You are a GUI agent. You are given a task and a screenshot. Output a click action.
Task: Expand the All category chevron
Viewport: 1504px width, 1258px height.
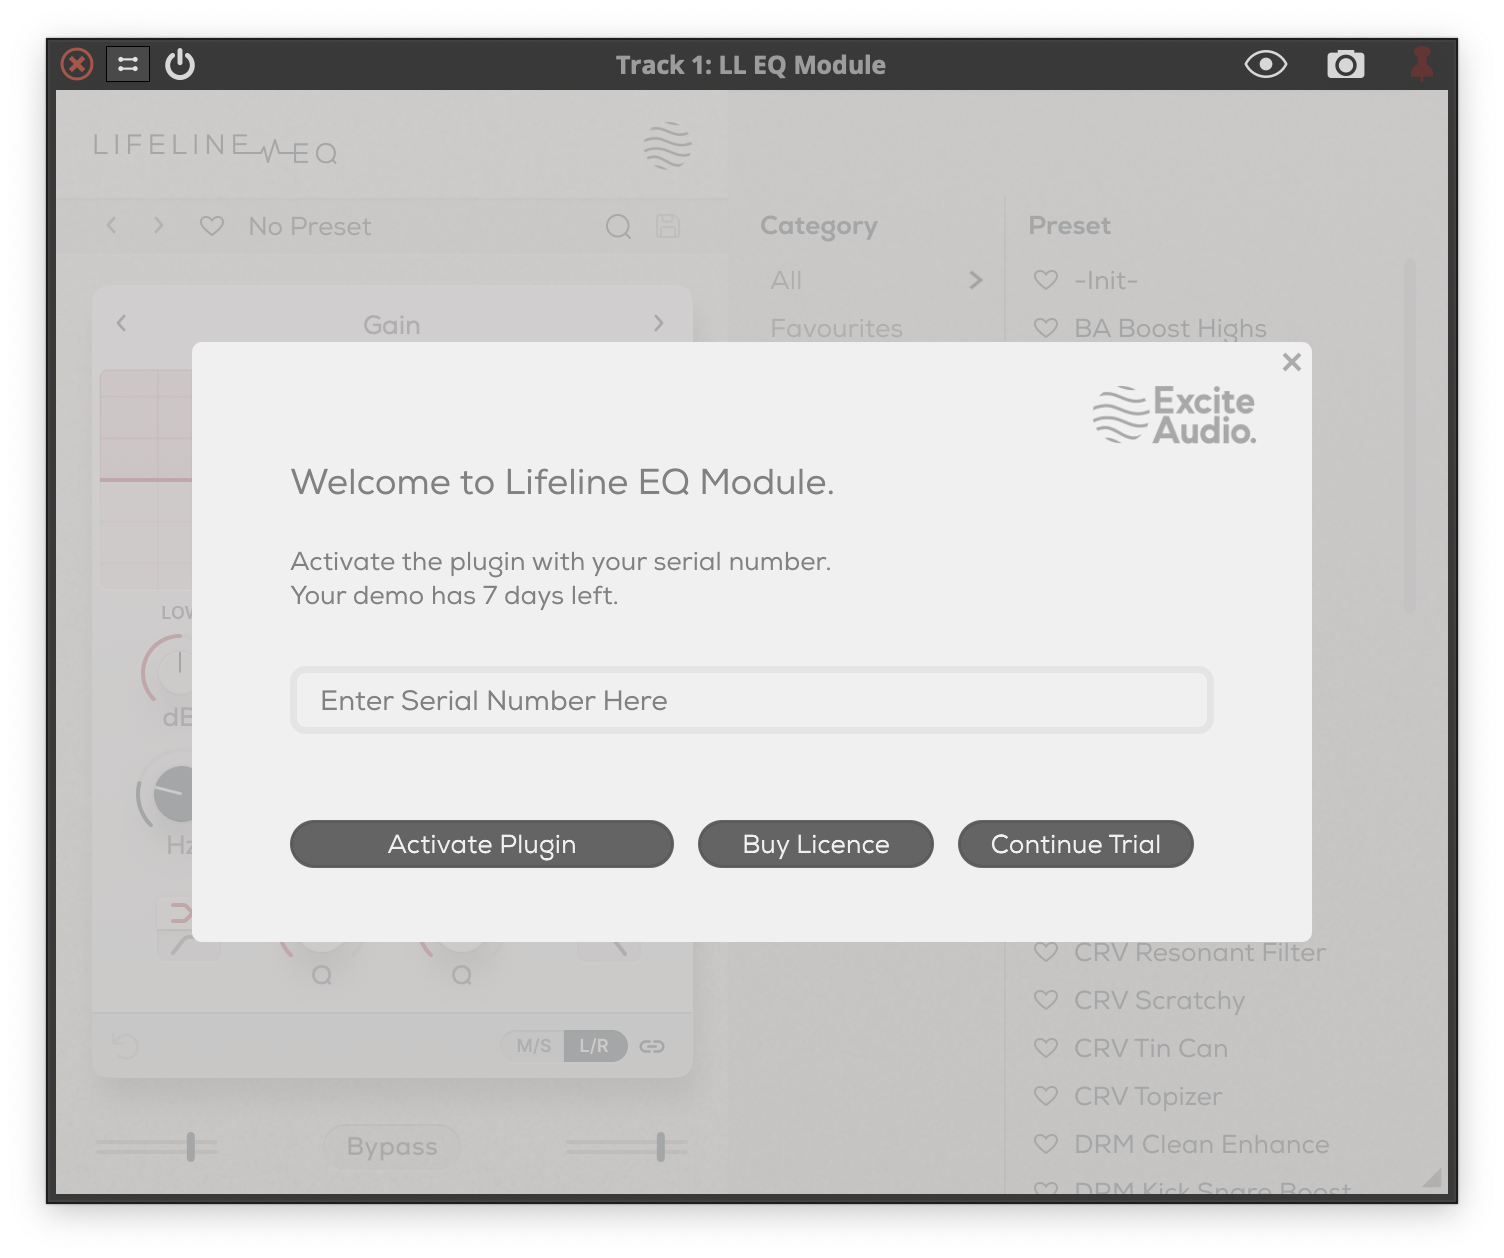[976, 280]
